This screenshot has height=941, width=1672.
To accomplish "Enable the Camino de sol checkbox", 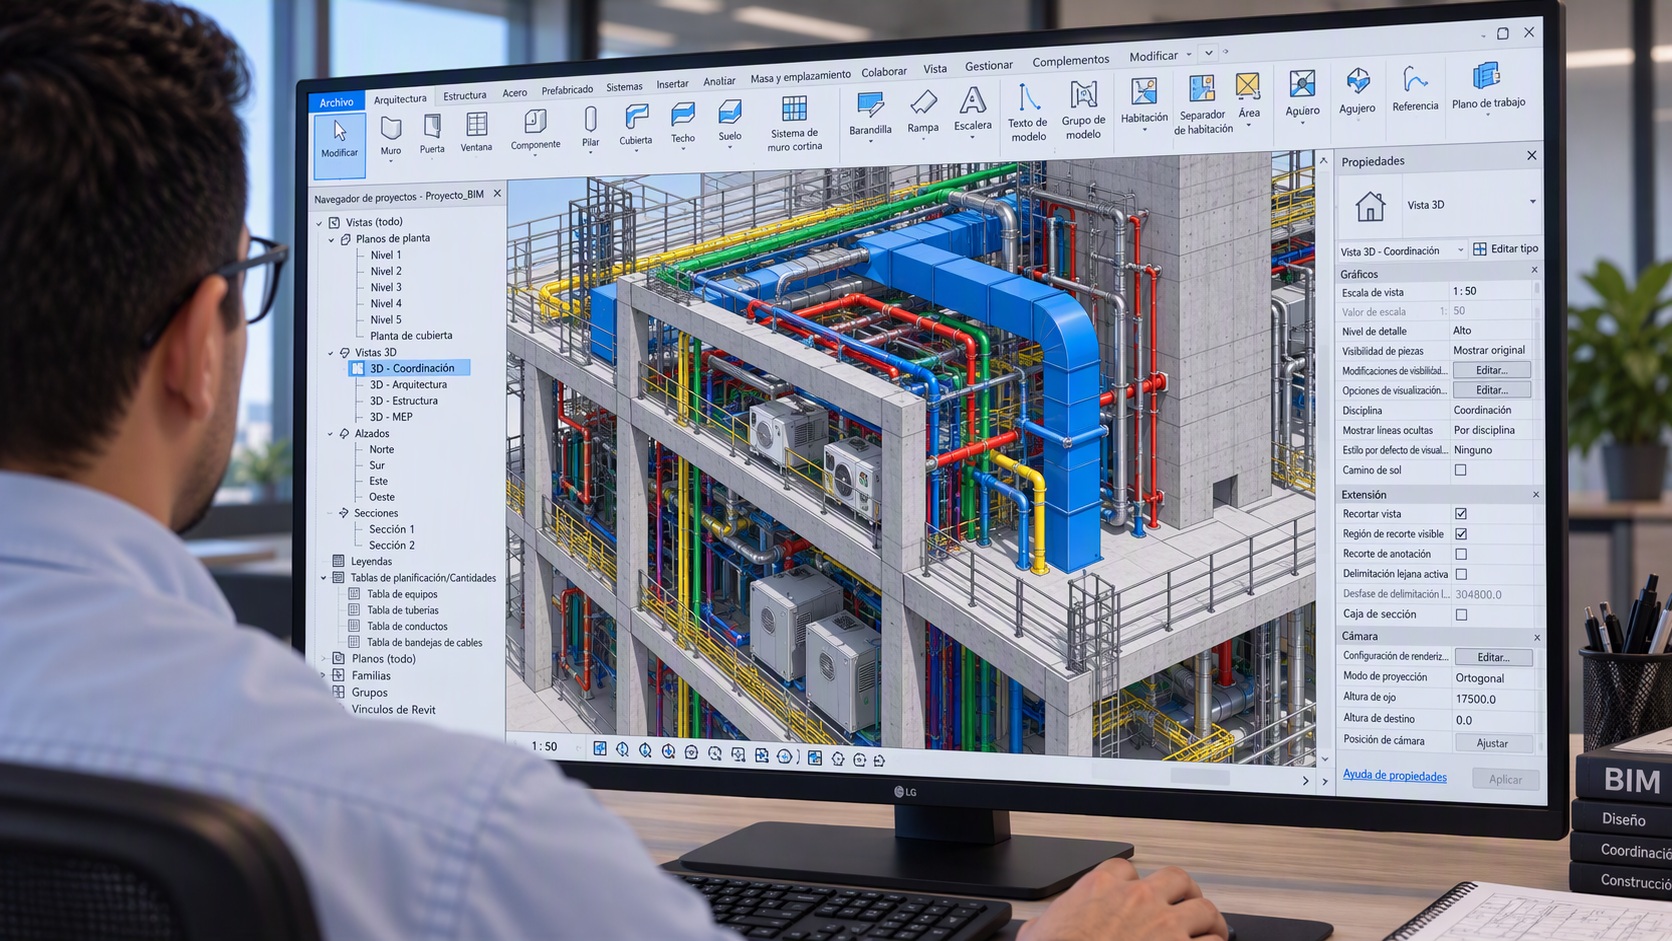I will point(1461,470).
